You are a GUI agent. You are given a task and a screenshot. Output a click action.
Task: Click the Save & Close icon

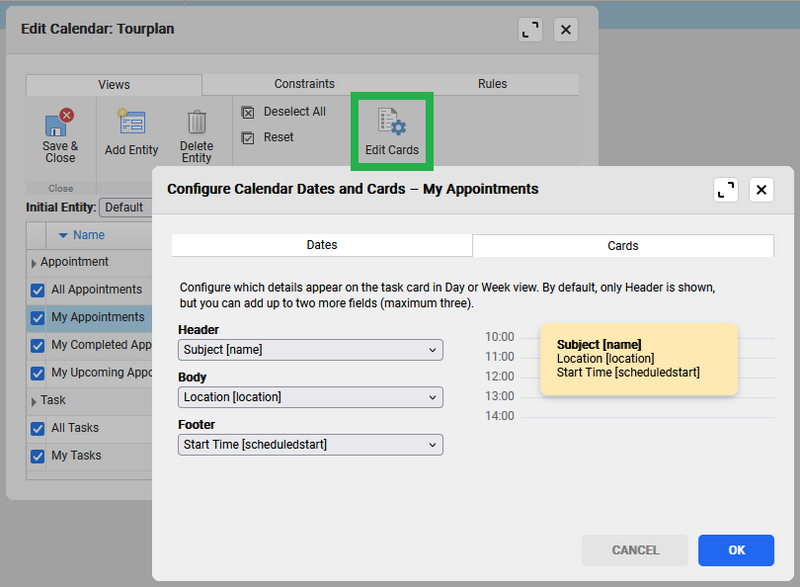(x=59, y=125)
